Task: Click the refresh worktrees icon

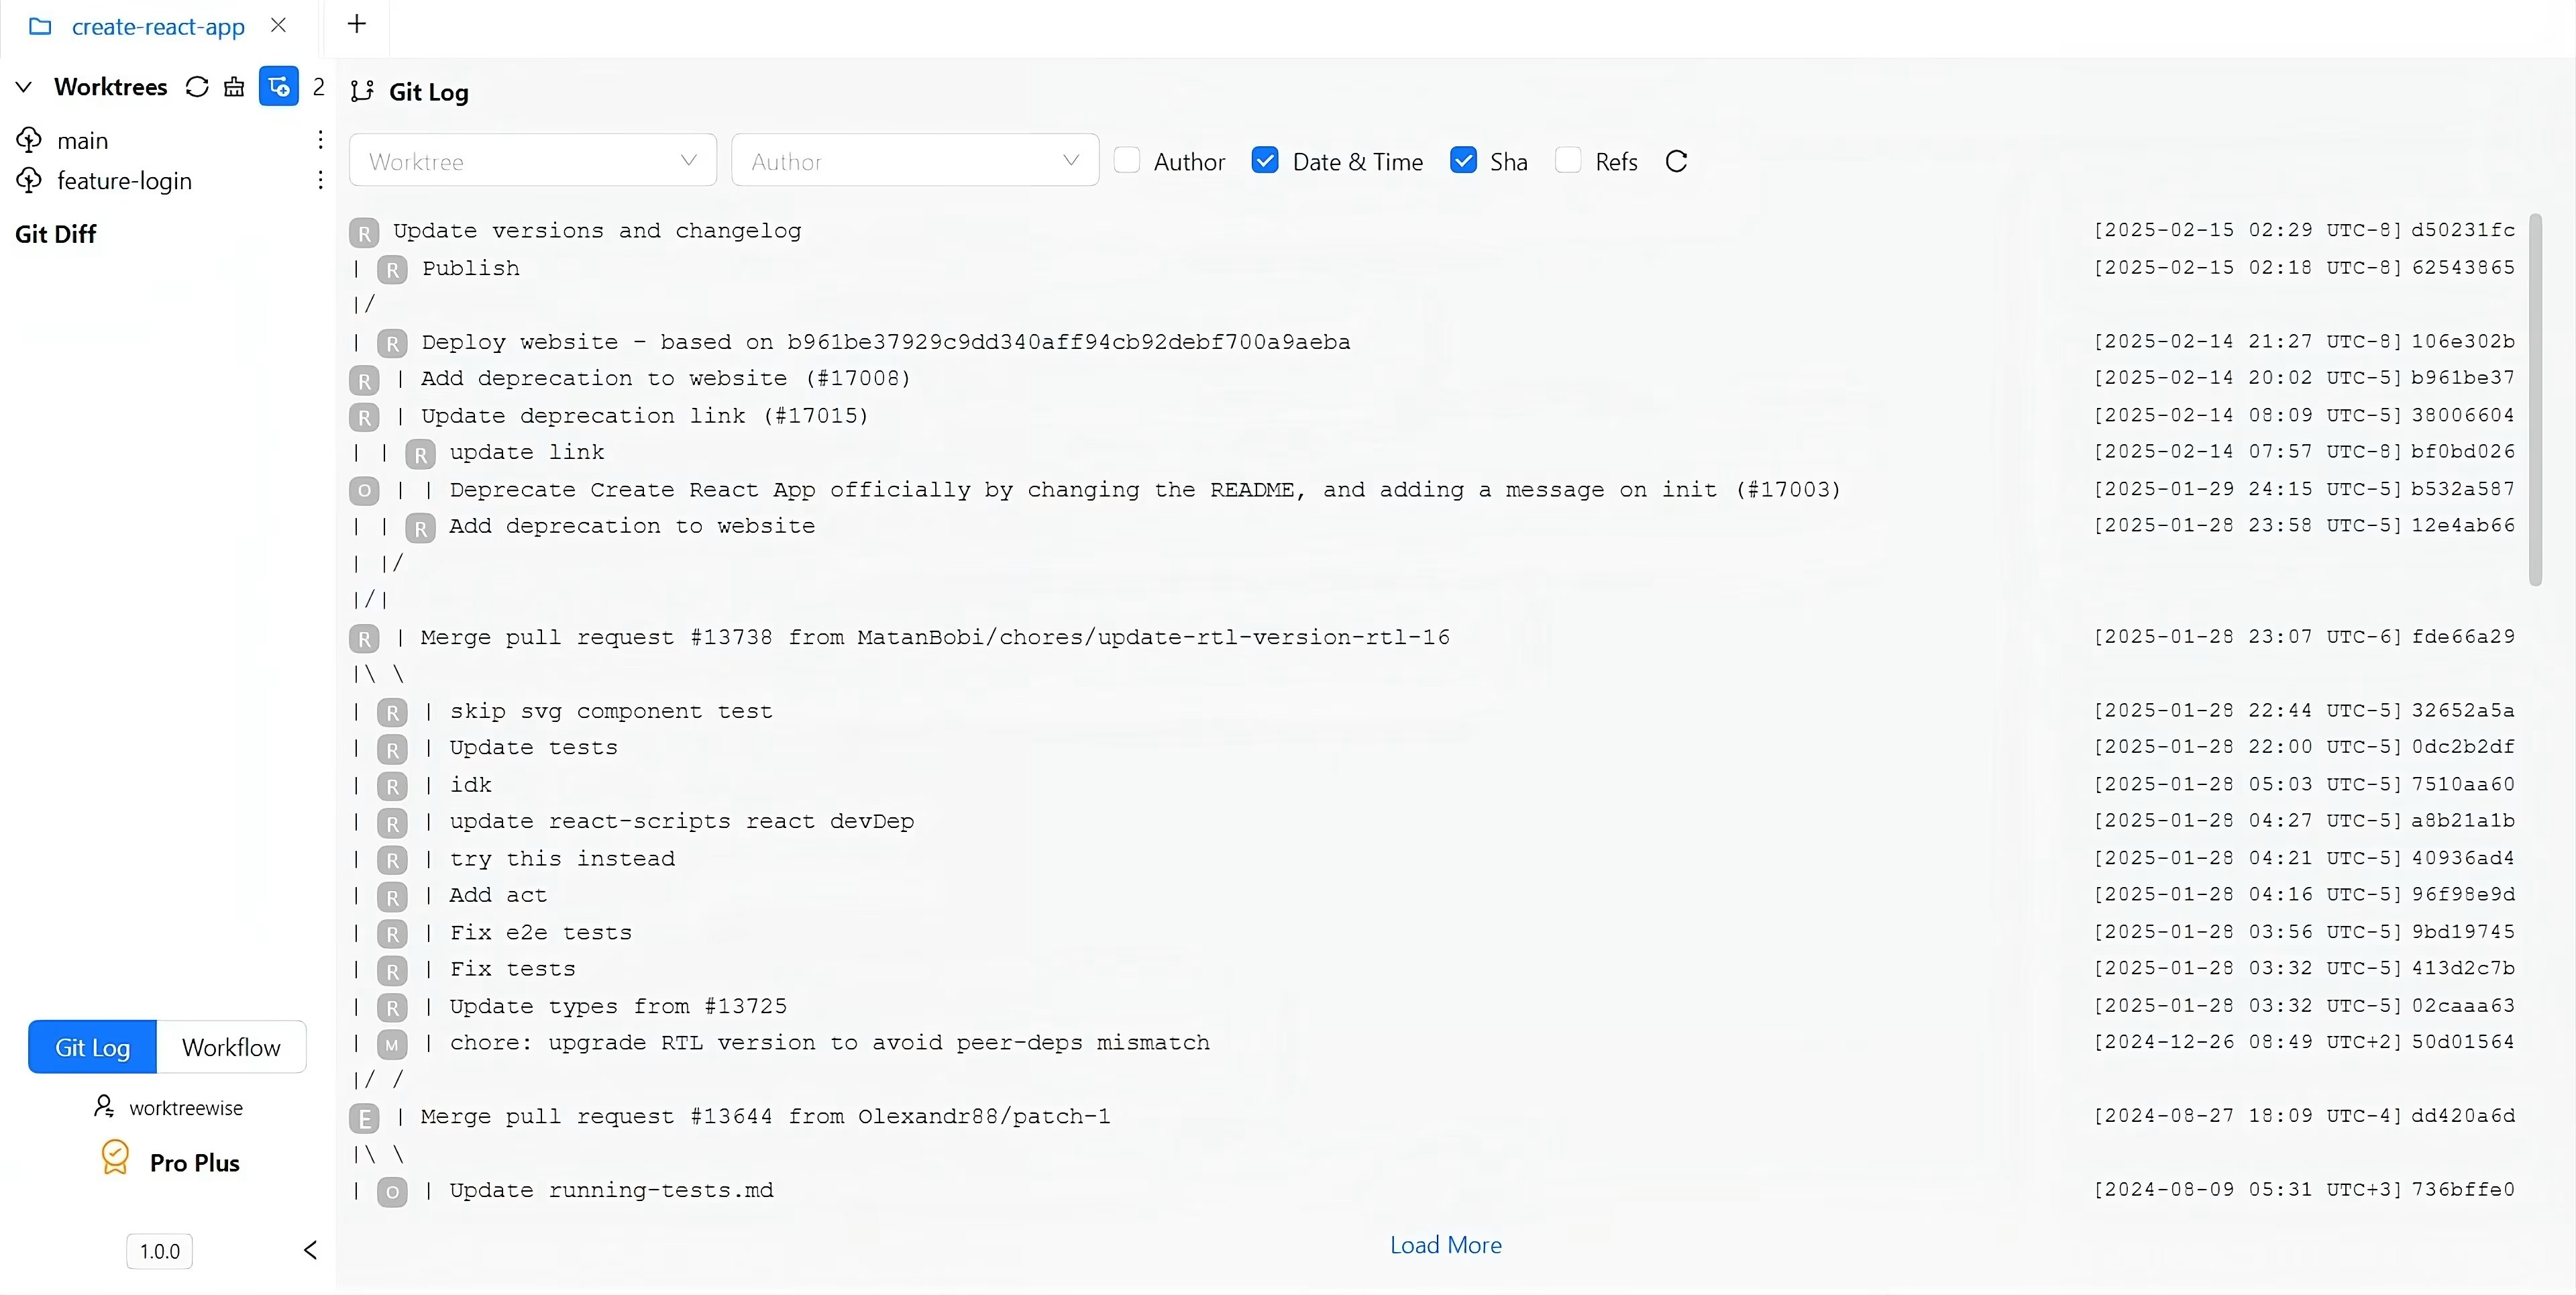Action: tap(197, 87)
